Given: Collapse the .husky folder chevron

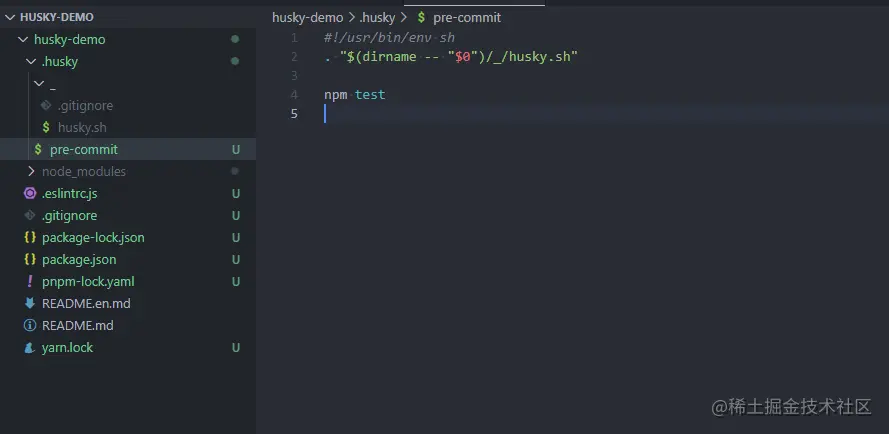Looking at the screenshot, I should 31,61.
